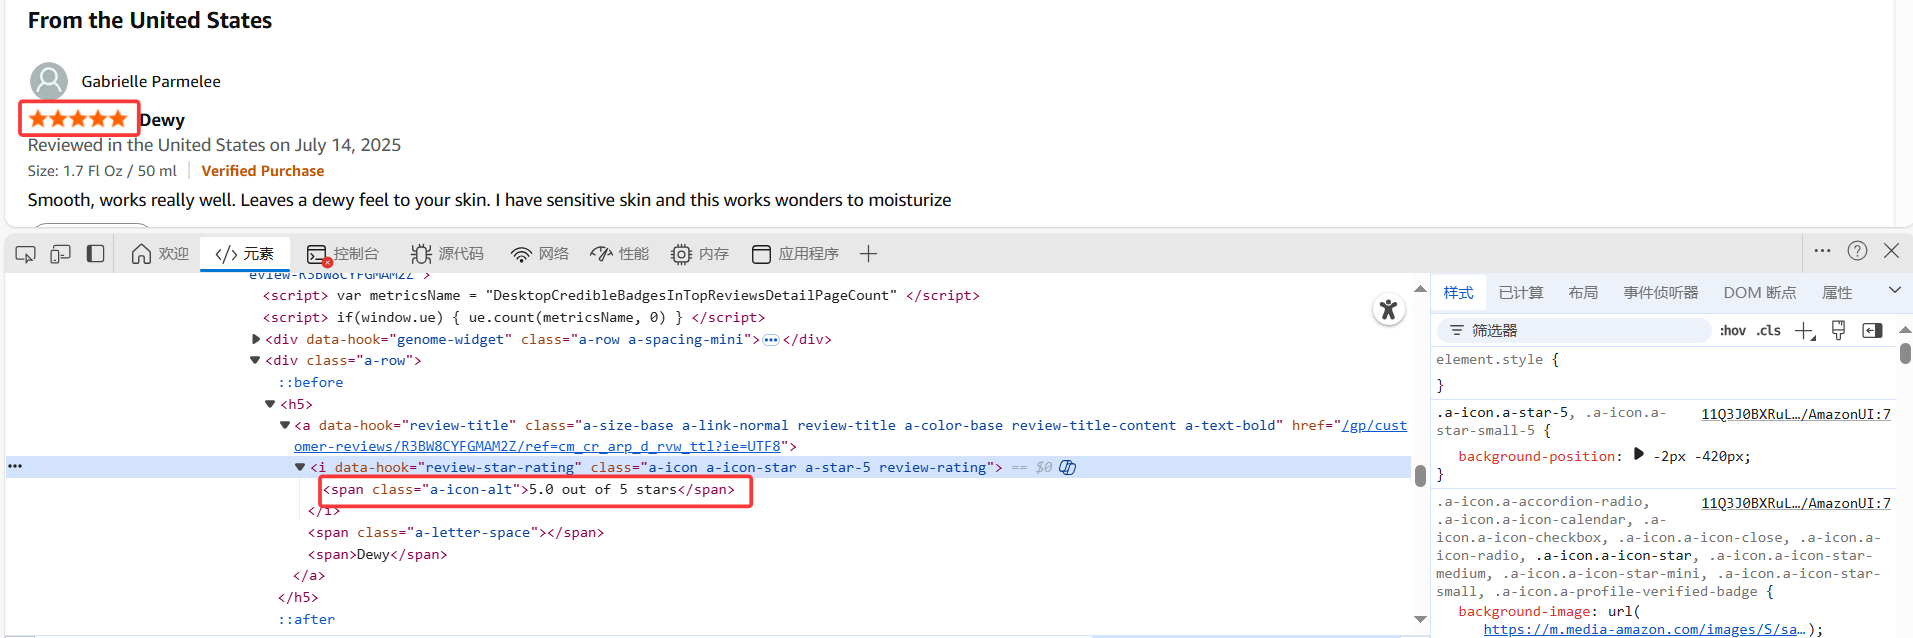Toggle .cls element classes panel
Image resolution: width=1913 pixels, height=638 pixels.
point(1769,331)
